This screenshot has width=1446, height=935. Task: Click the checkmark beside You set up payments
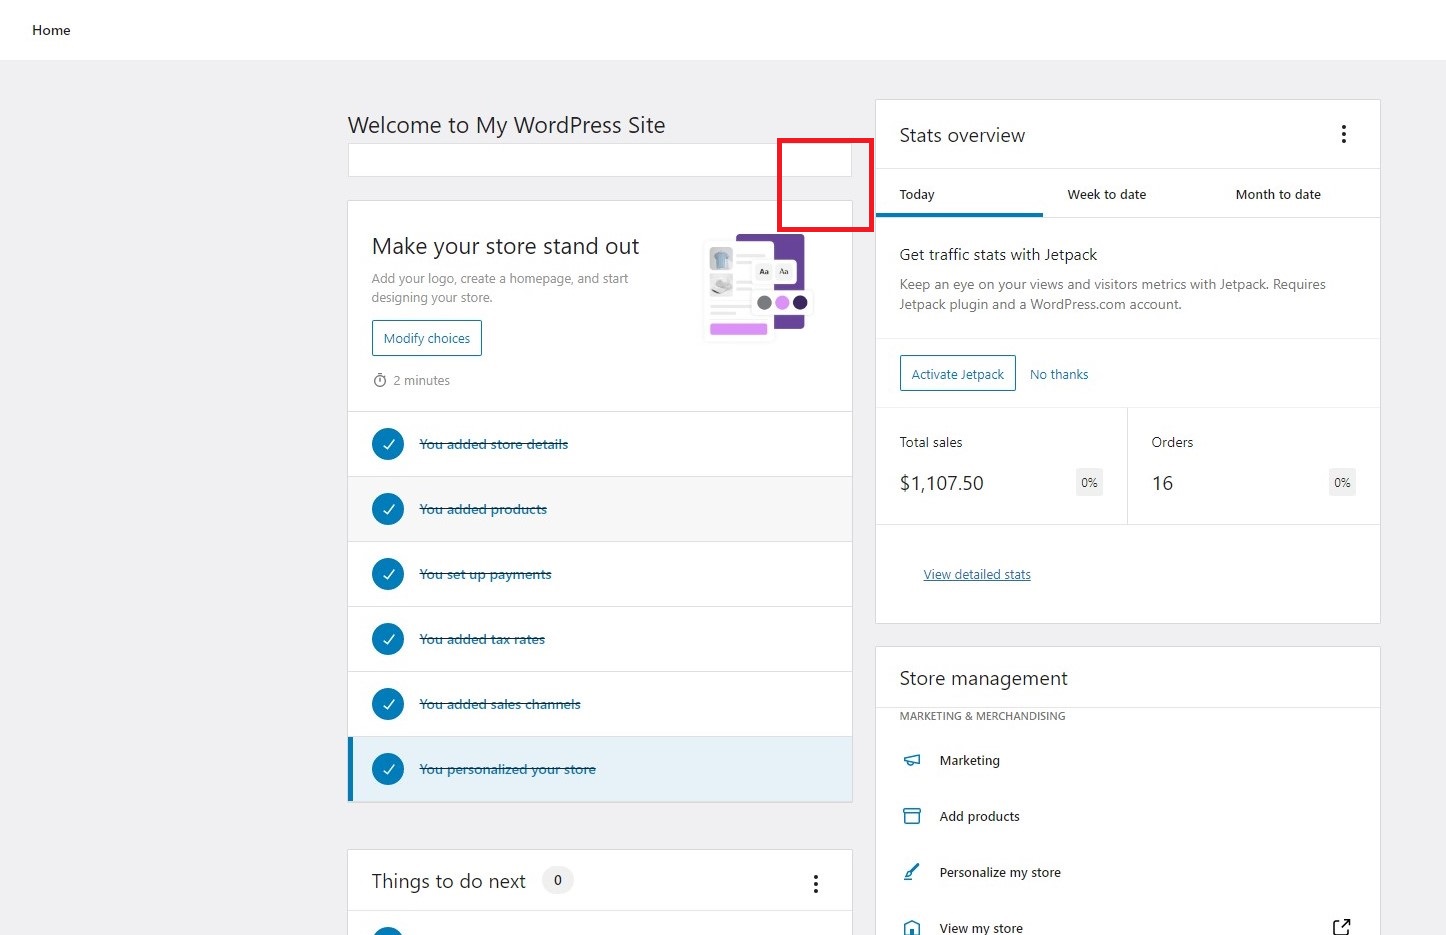(x=388, y=574)
